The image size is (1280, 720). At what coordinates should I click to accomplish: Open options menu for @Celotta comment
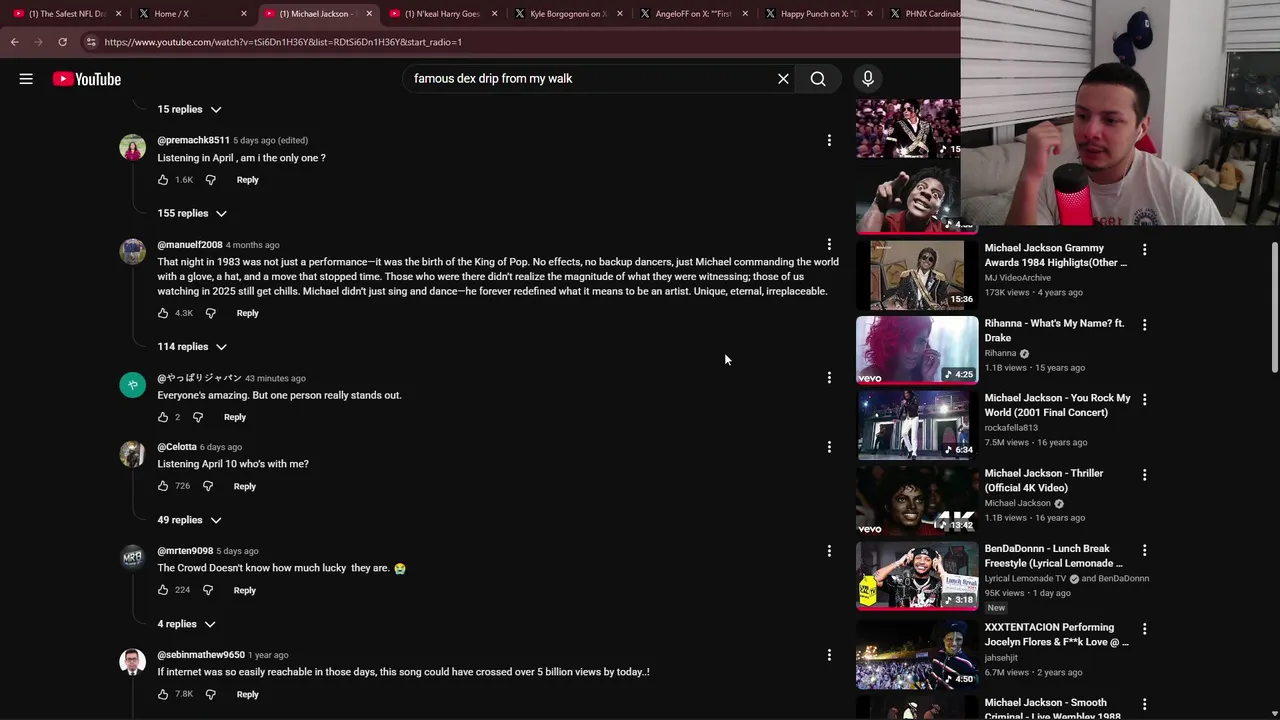[x=829, y=447]
